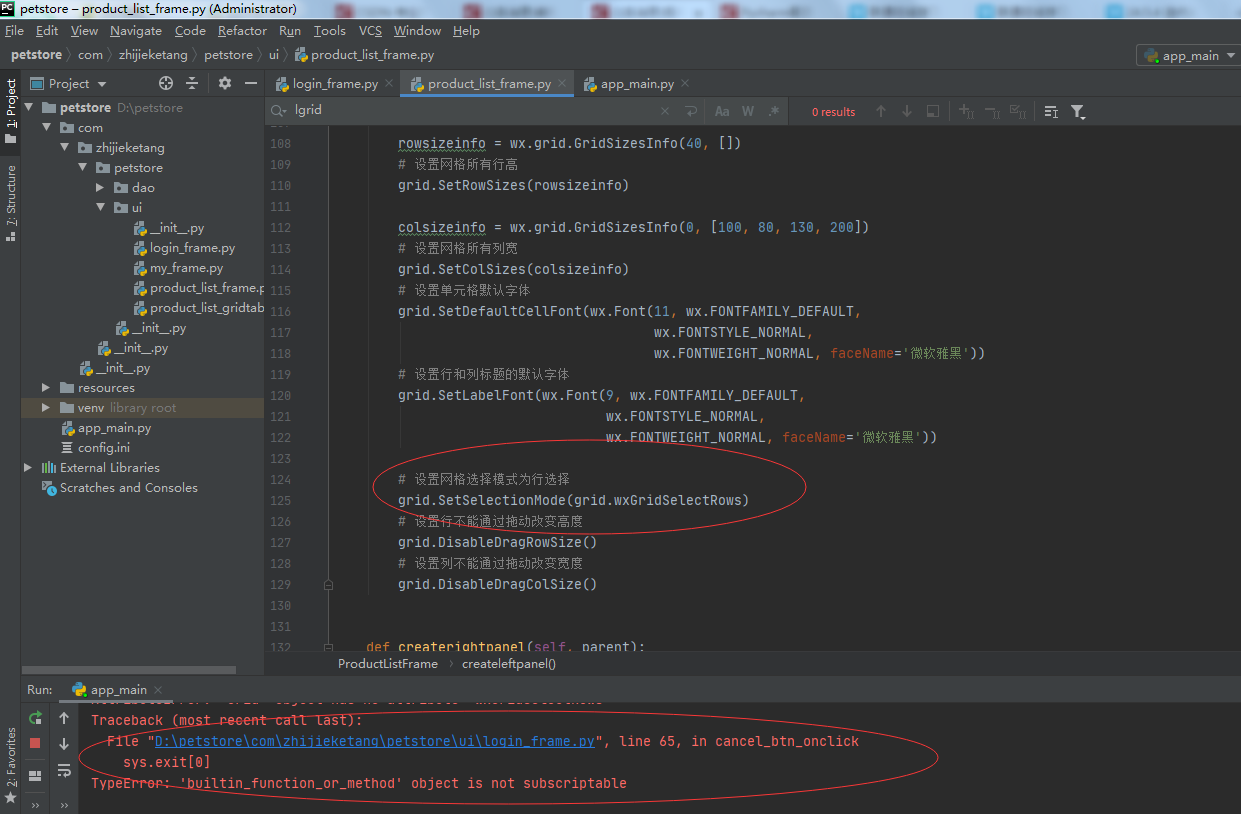Toggle Words (W) option in search bar
Viewport: 1241px width, 814px height.
(747, 111)
